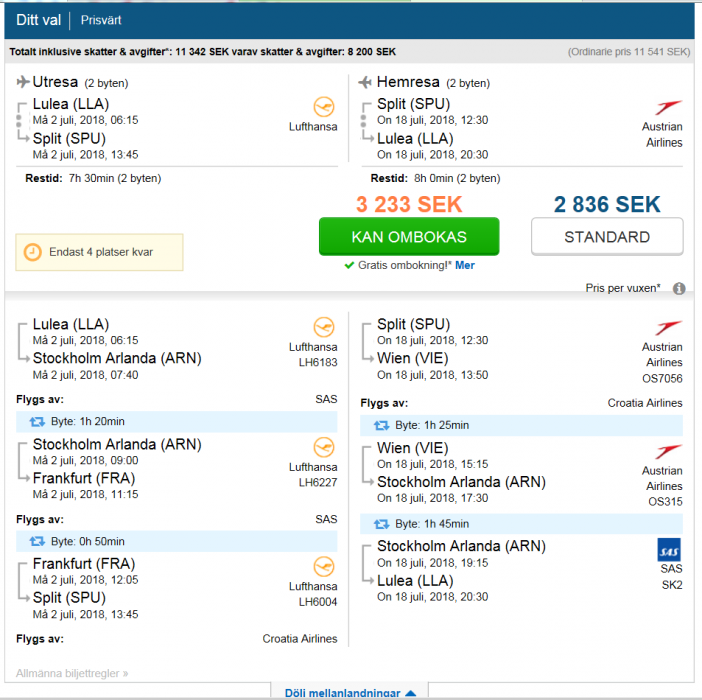Switch to the Prisvärt tab

(102, 19)
